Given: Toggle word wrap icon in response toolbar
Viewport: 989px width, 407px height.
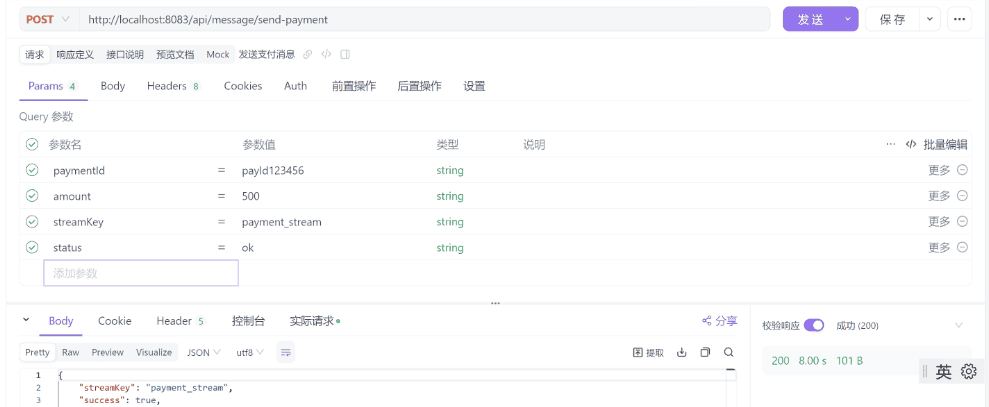Looking at the screenshot, I should point(286,352).
